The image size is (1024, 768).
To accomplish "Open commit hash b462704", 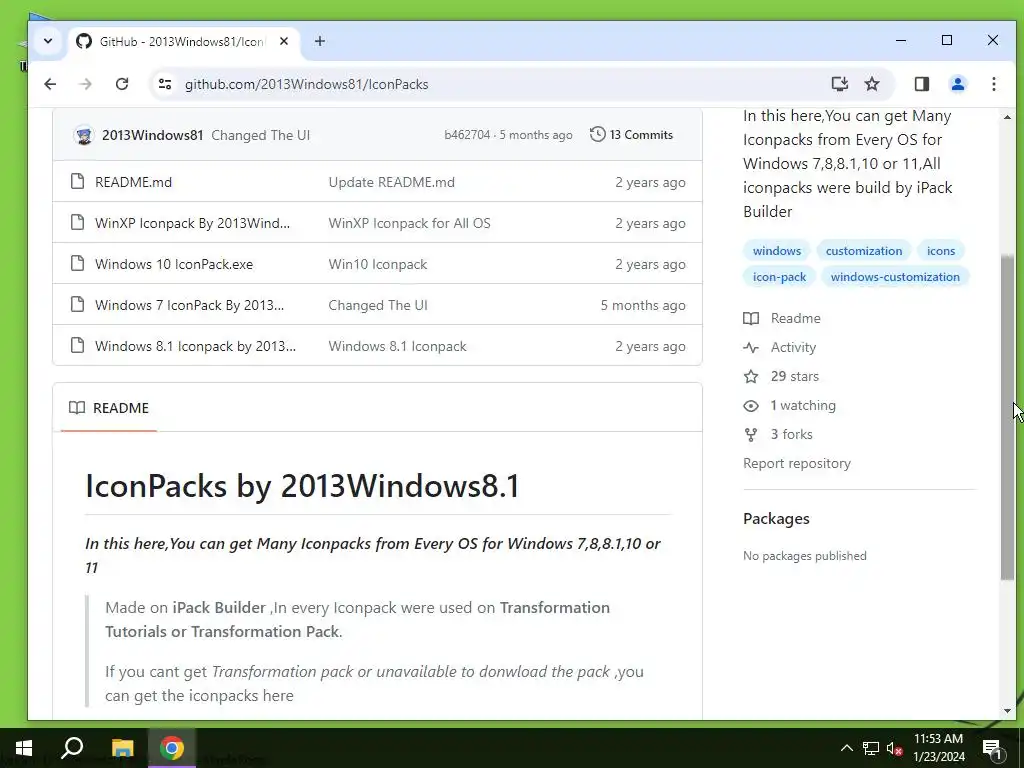I will coord(467,135).
